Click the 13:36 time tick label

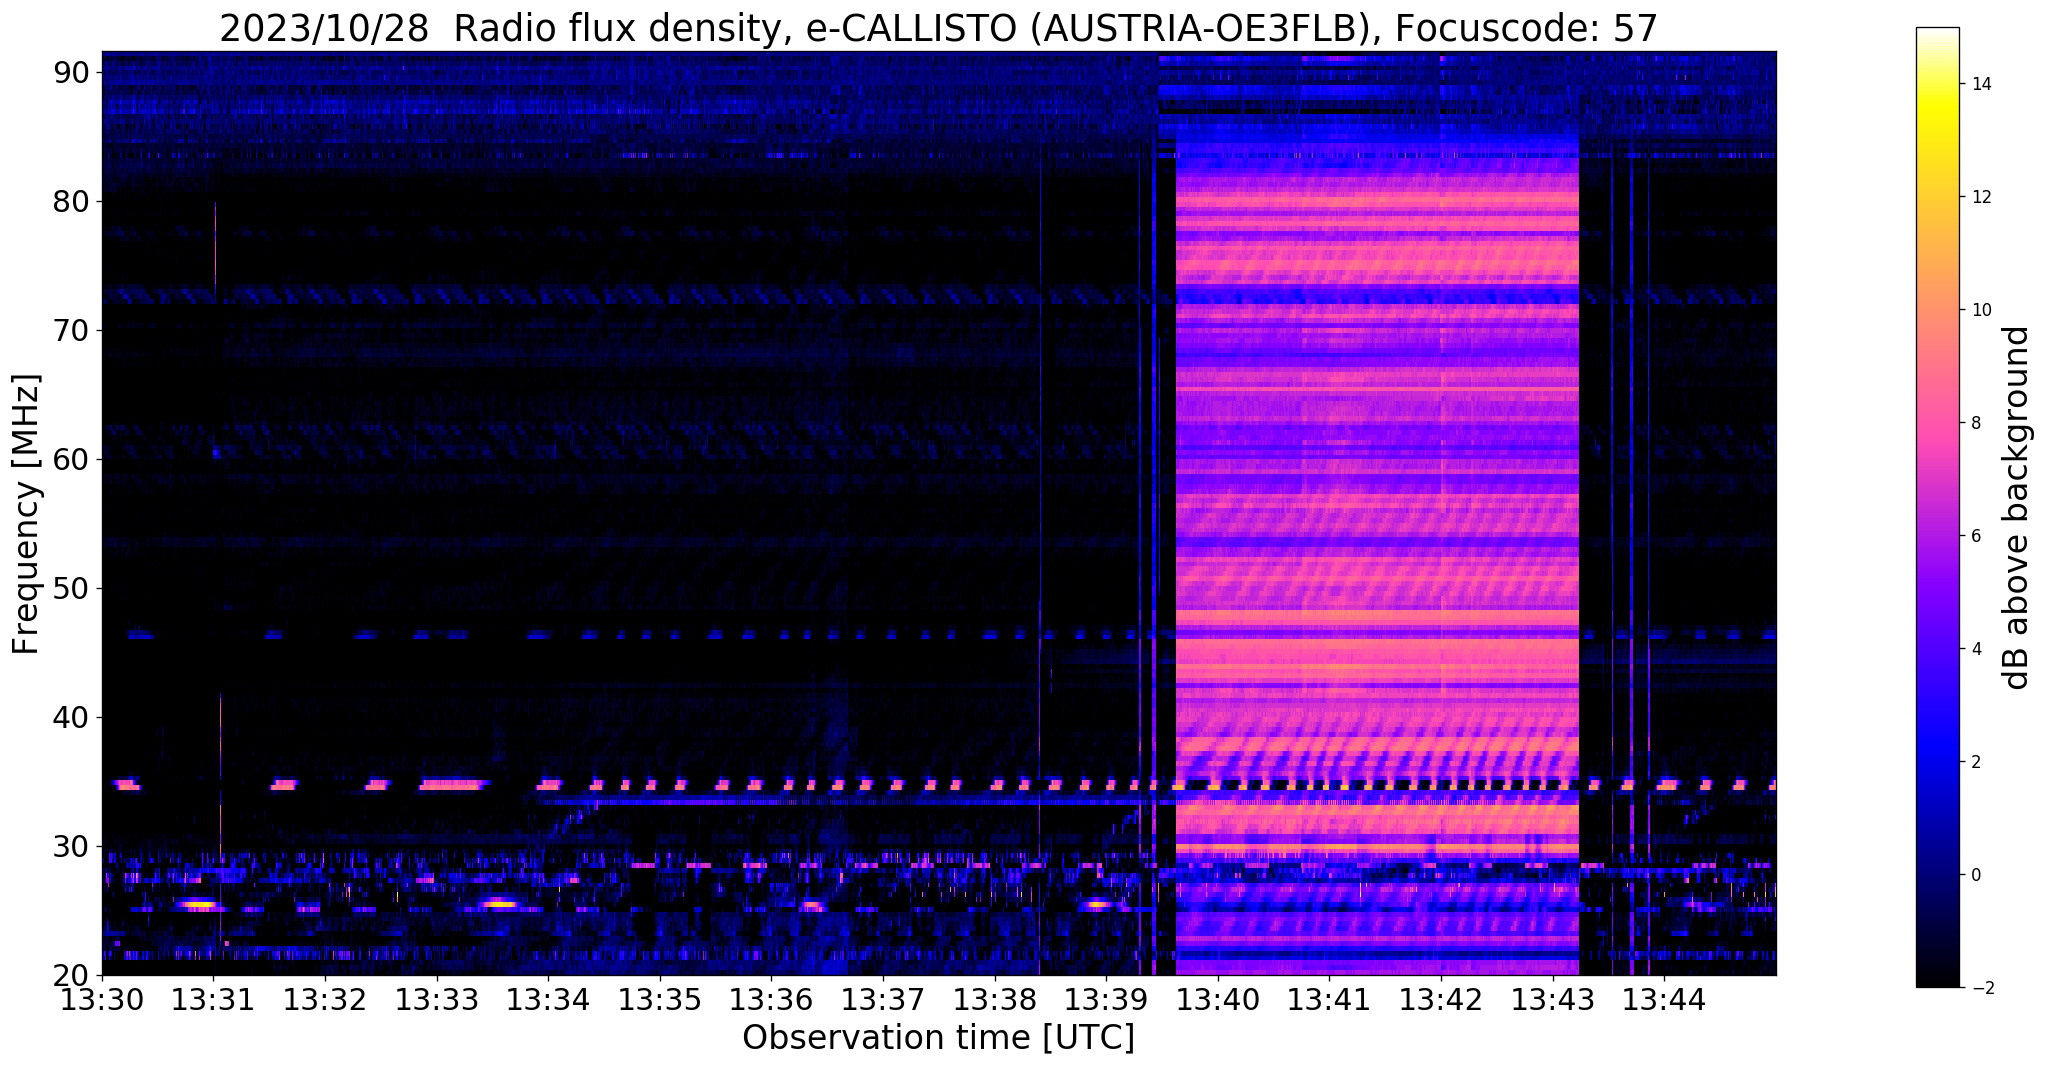[x=771, y=999]
